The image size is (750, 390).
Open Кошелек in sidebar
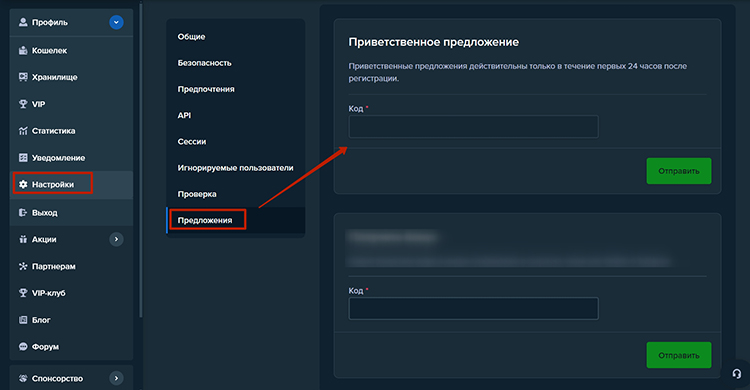71,50
